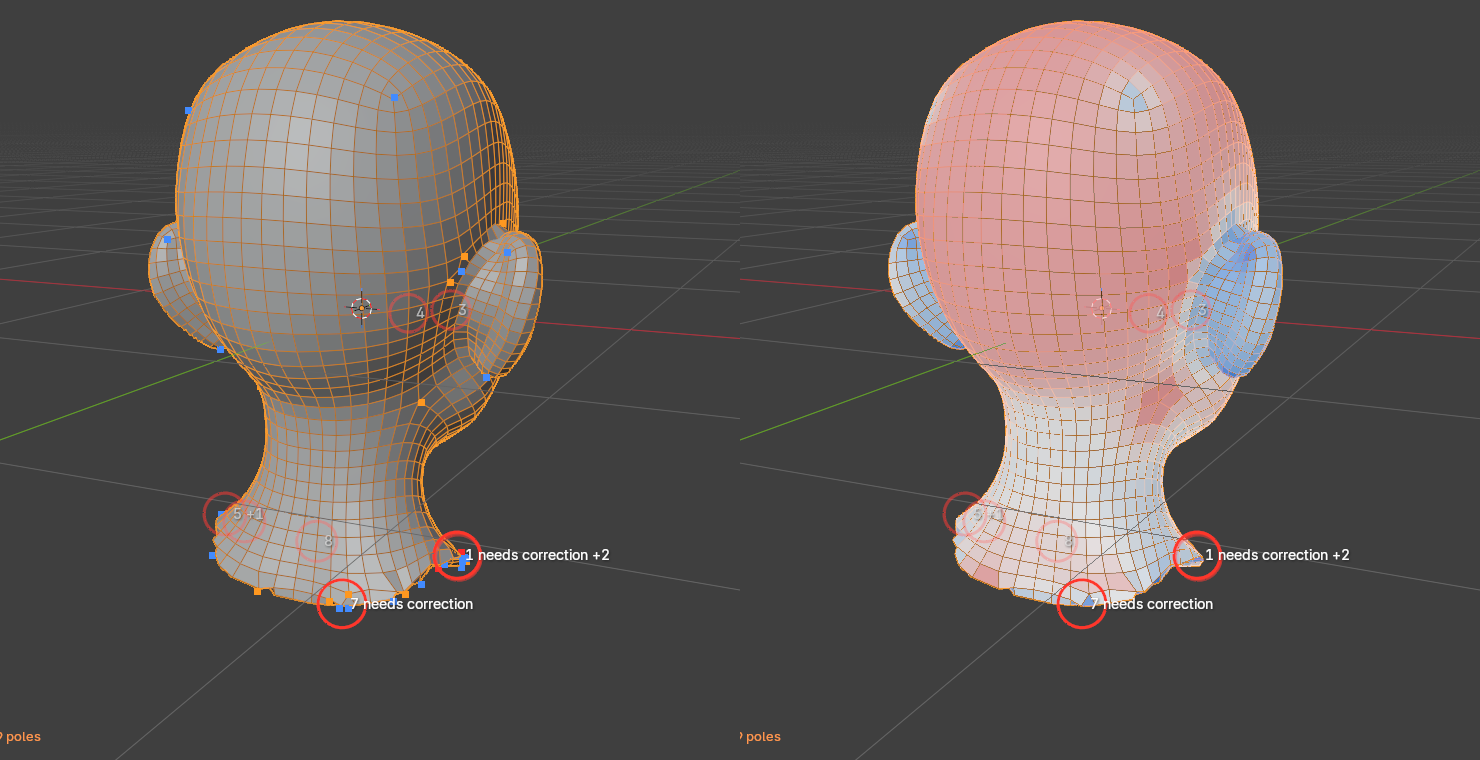Viewport: 1480px width, 760px height.
Task: Click the "1 needs correction +2" label in left viewport
Action: tap(537, 555)
